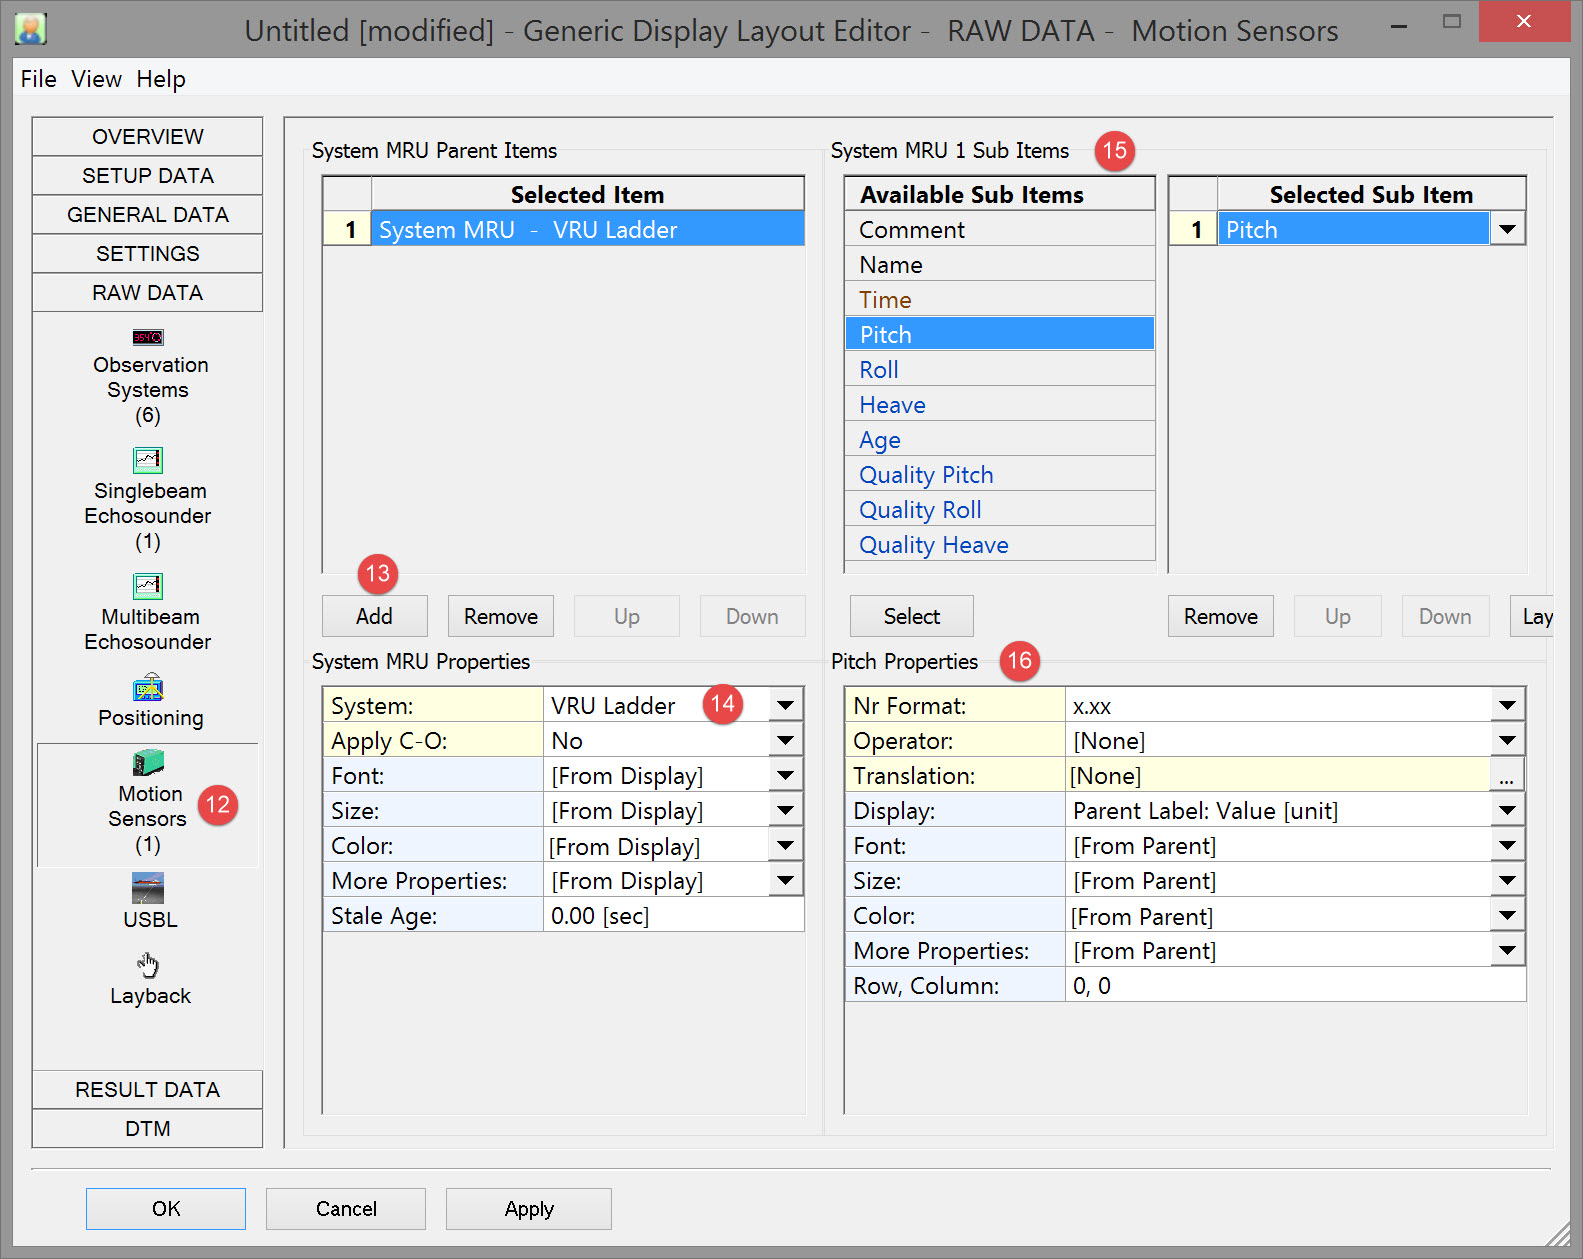Open the Apply C-O dropdown
Screen dimensions: 1583x1259
pyautogui.click(x=786, y=741)
